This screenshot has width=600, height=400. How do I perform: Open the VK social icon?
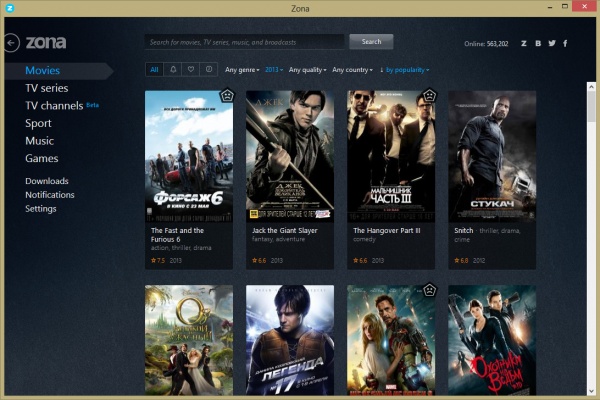pos(538,44)
